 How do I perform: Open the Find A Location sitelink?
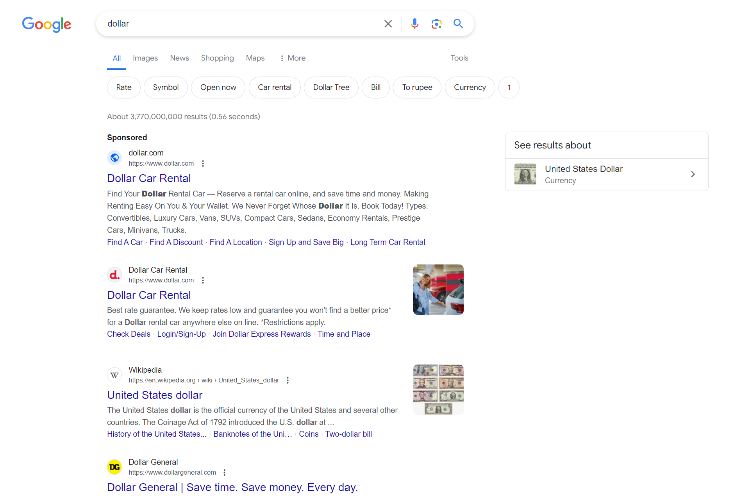point(236,242)
